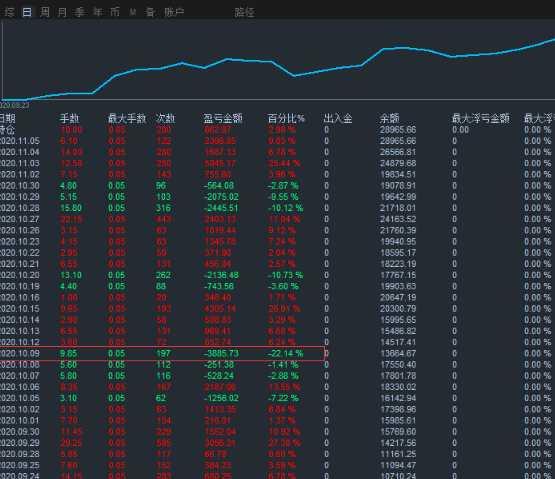The width and height of the screenshot is (555, 479).
Task: Click the 最大手数 column header
Action: click(x=127, y=118)
